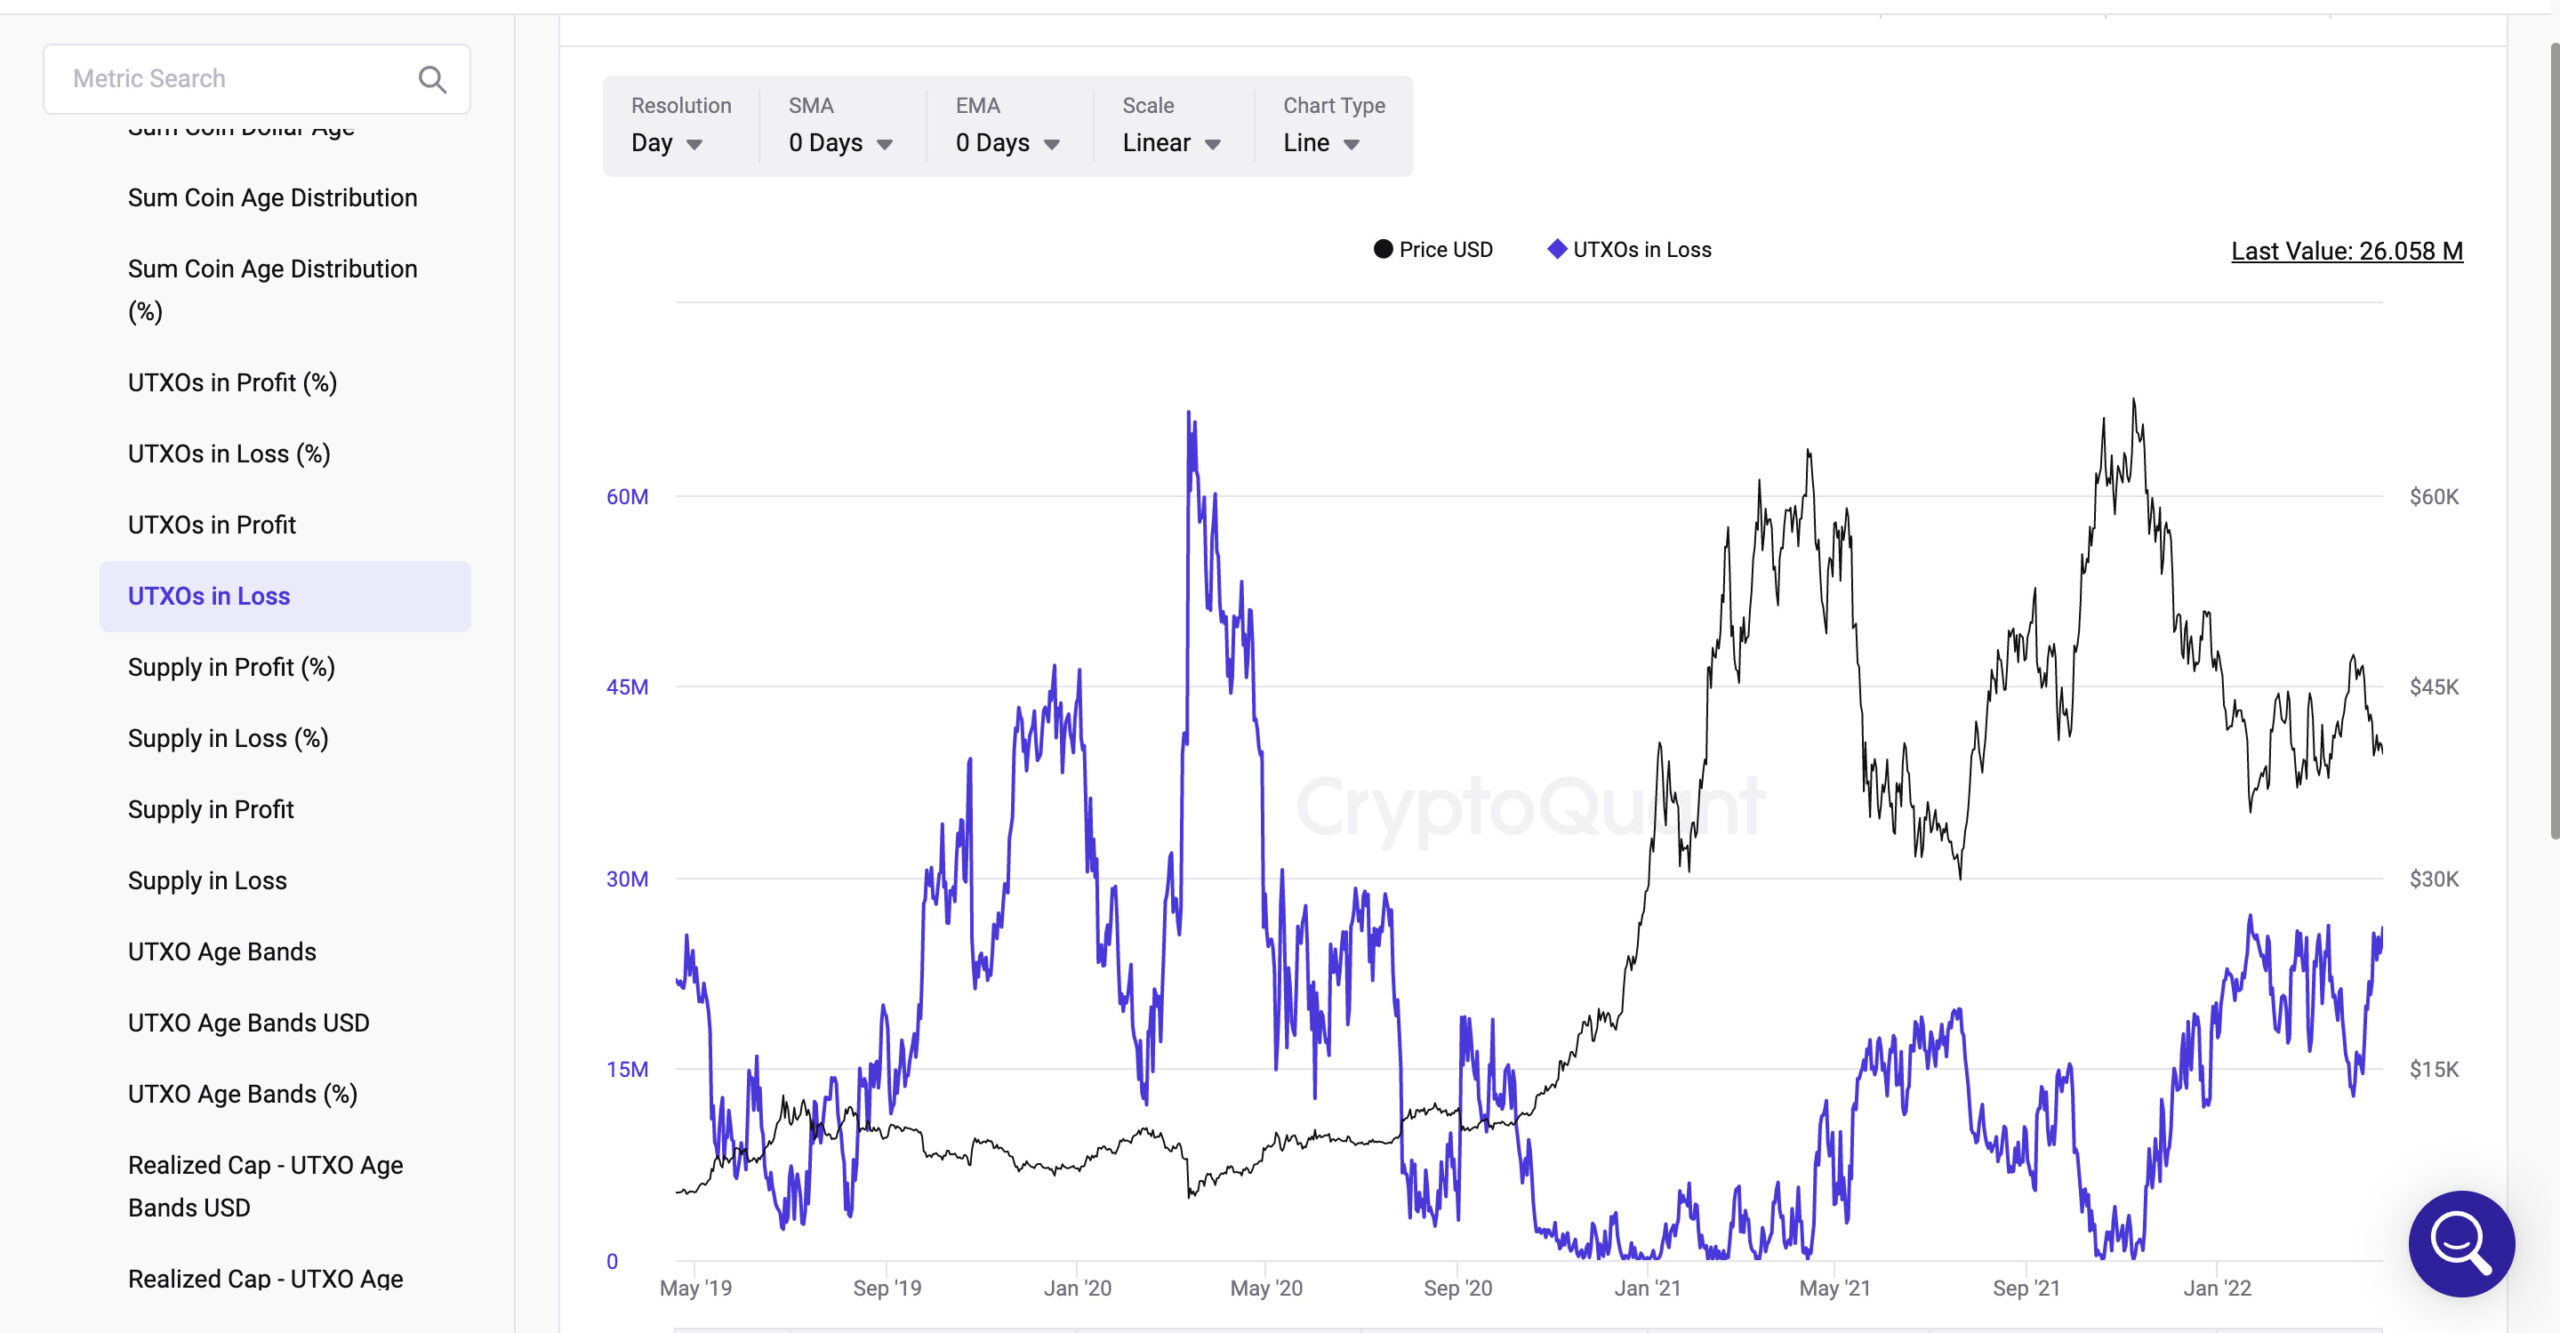This screenshot has width=2560, height=1333.
Task: Click the $45K right axis label
Action: pos(2434,687)
